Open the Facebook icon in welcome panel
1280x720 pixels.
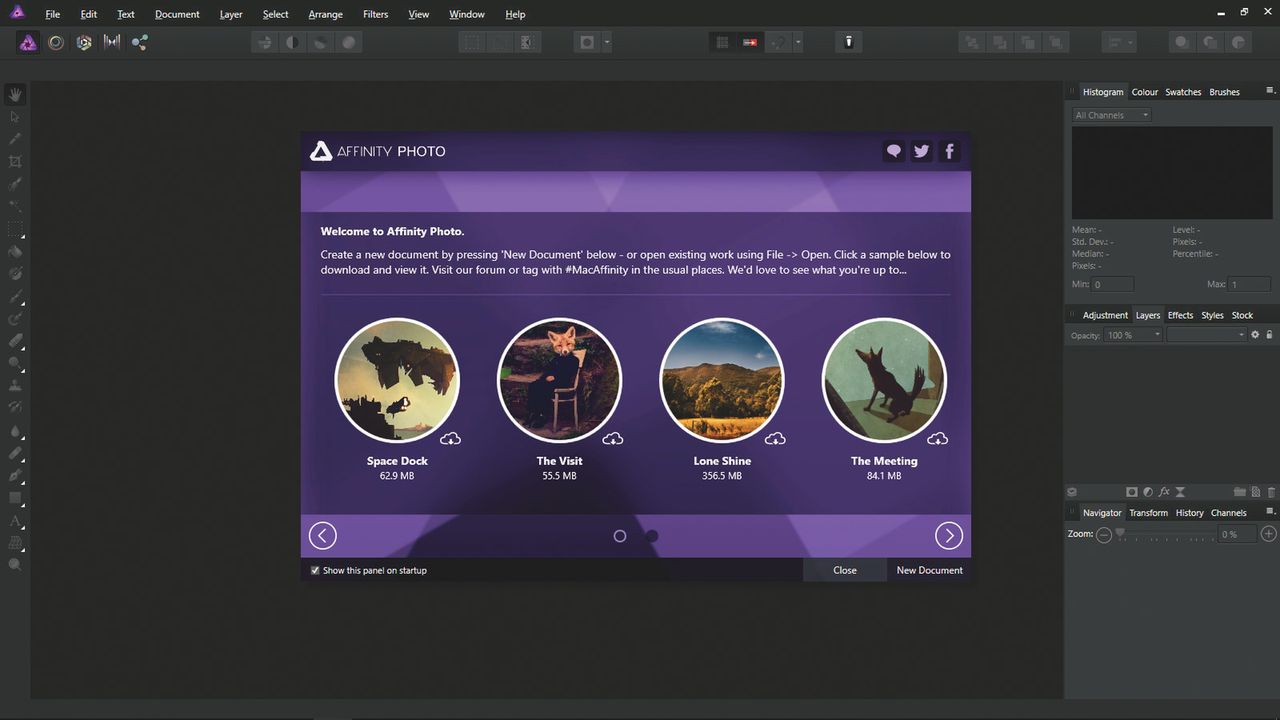pyautogui.click(x=950, y=151)
